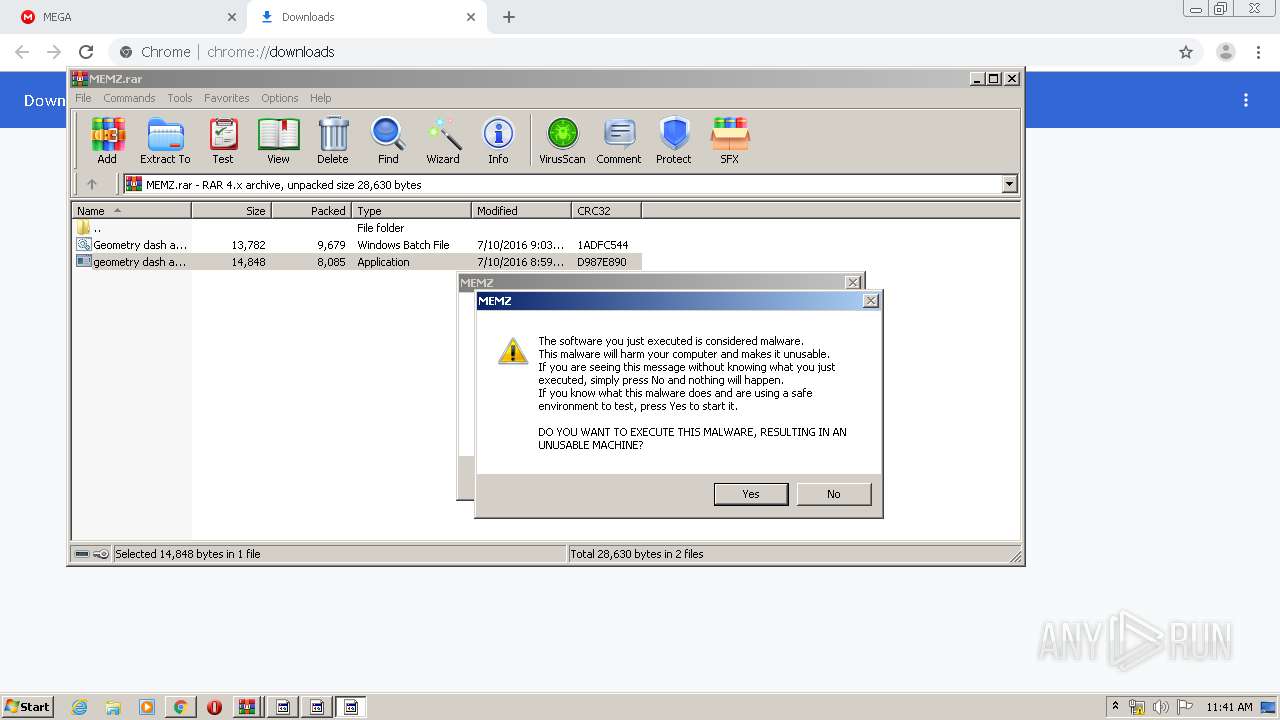The height and width of the screenshot is (720, 1280).
Task: Open the Comment tool
Action: (619, 140)
